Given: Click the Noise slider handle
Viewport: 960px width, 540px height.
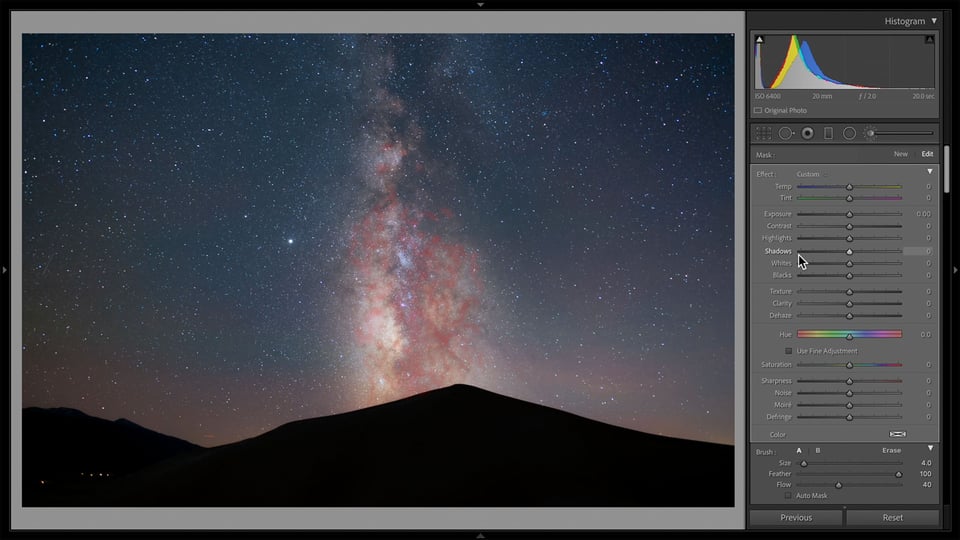Looking at the screenshot, I should click(849, 393).
